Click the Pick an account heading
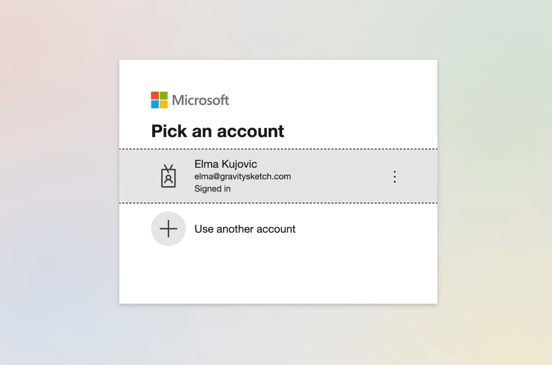 point(218,131)
